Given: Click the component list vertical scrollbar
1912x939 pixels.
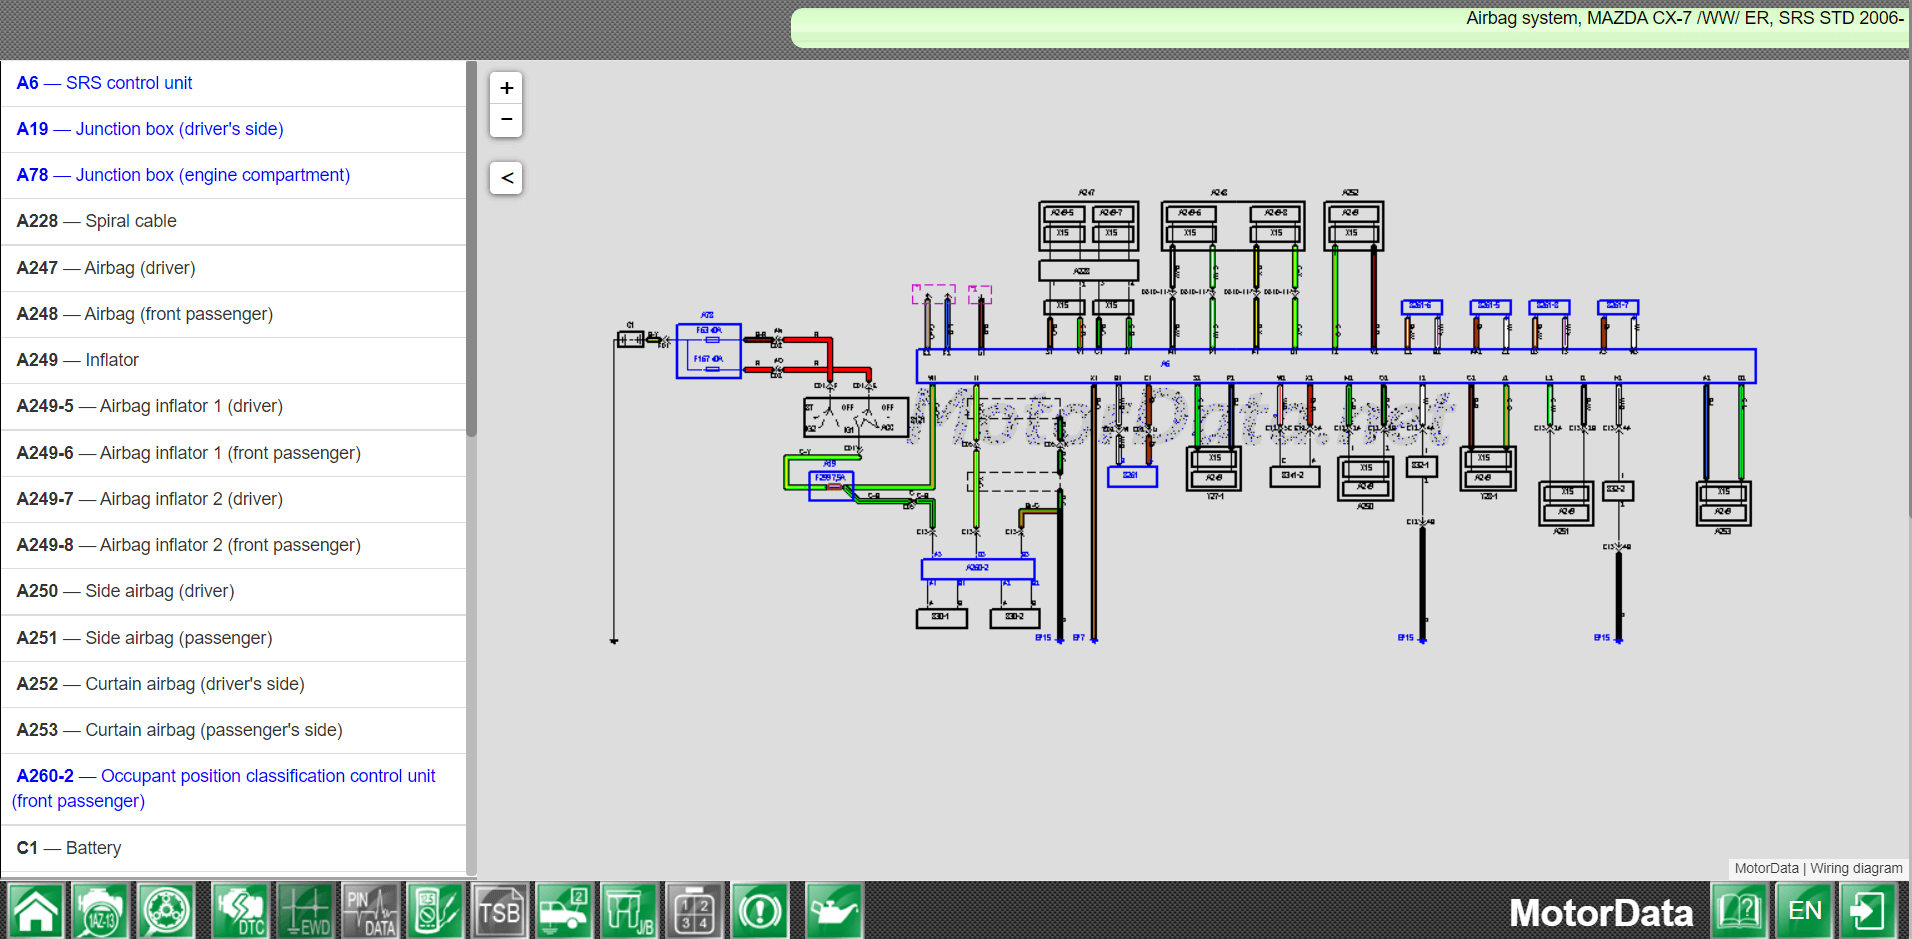Looking at the screenshot, I should click(x=471, y=248).
